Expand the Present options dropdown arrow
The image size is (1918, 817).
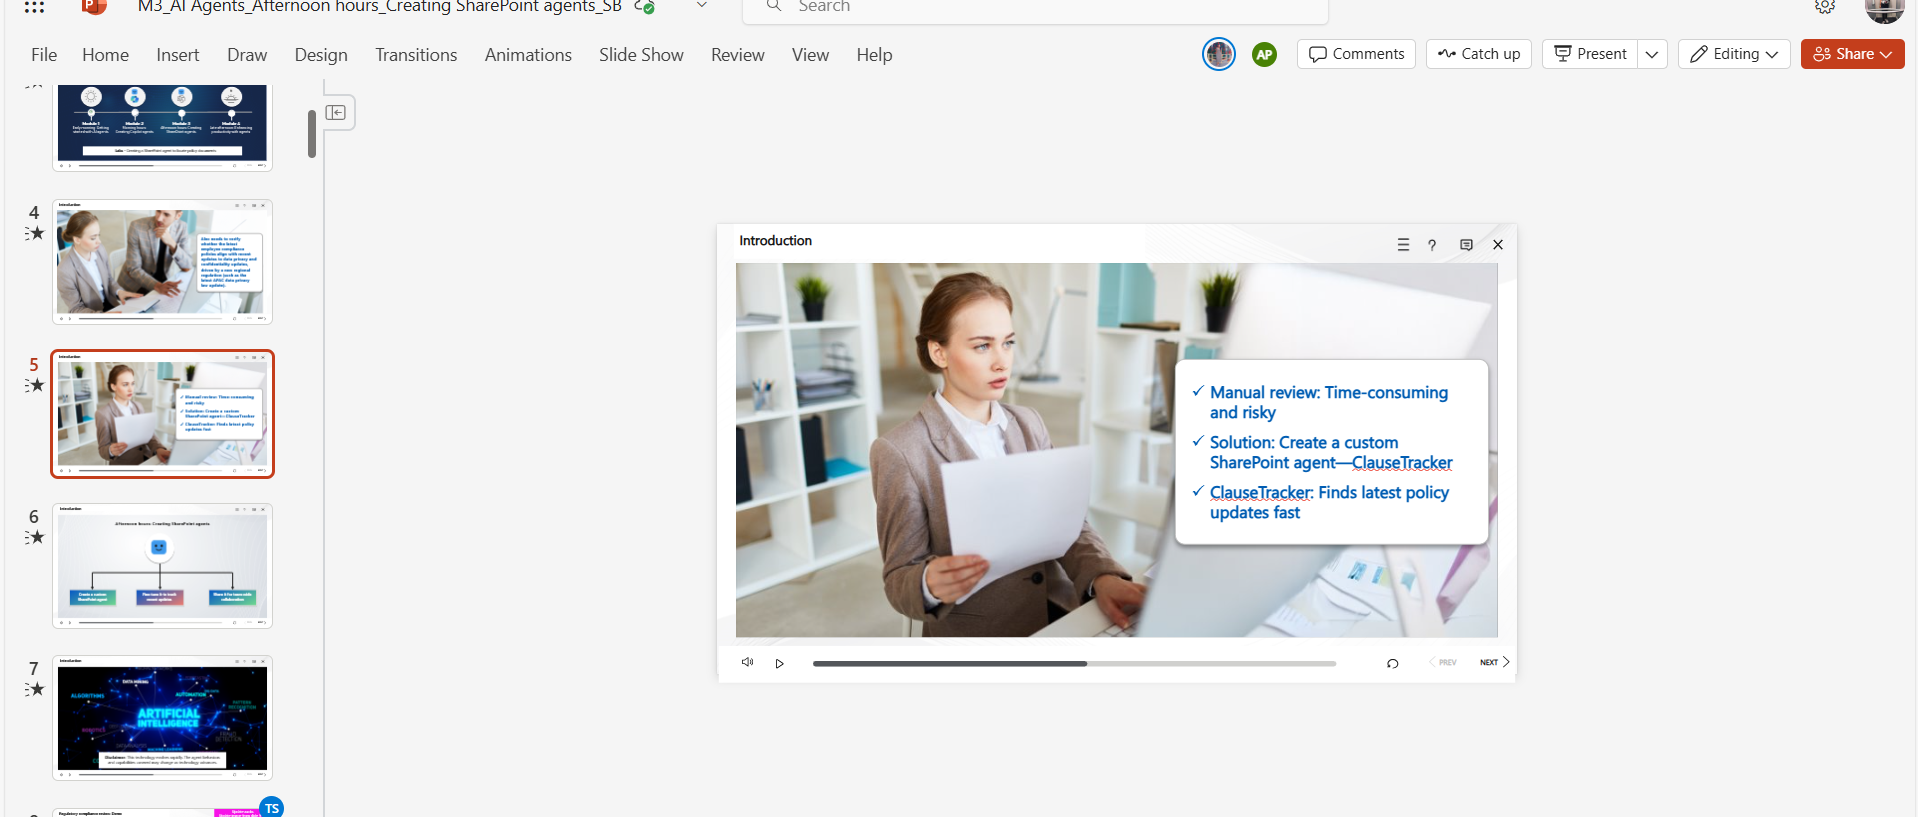tap(1652, 54)
